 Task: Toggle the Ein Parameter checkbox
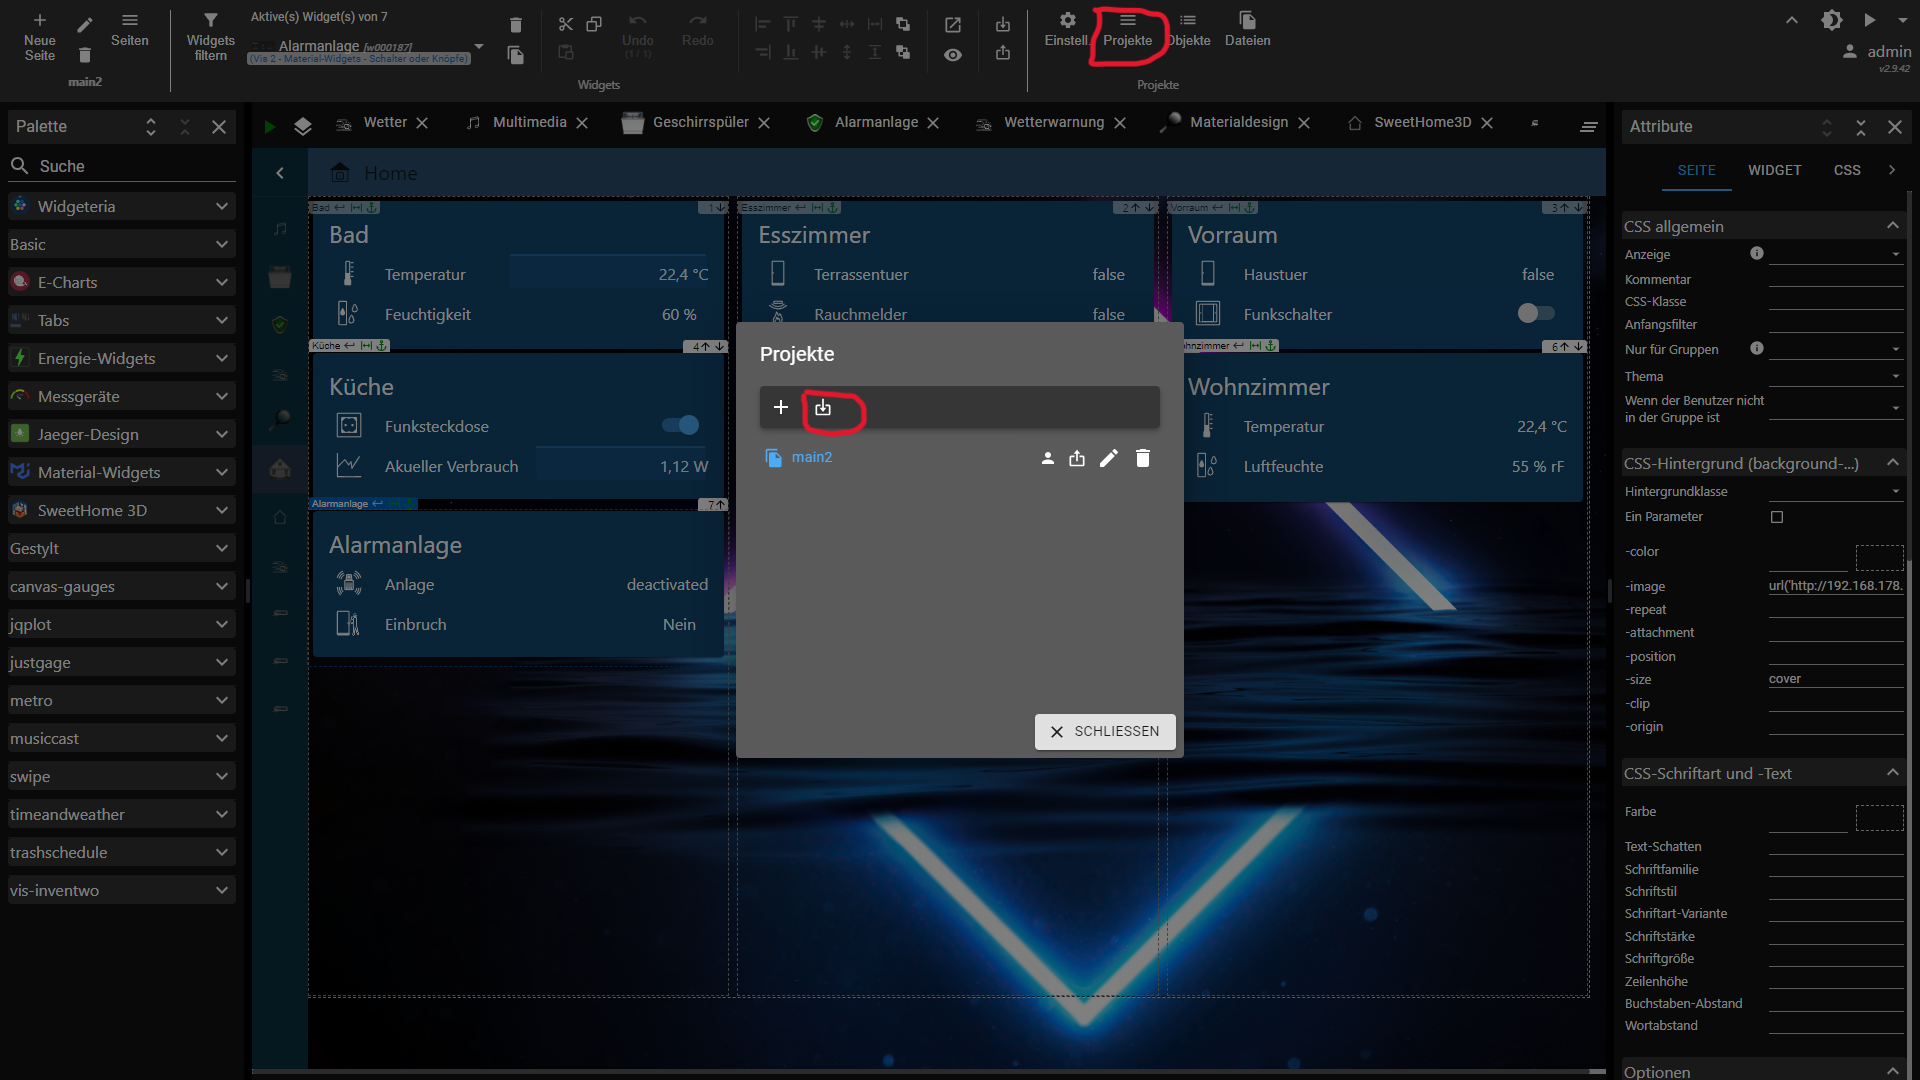[1777, 517]
